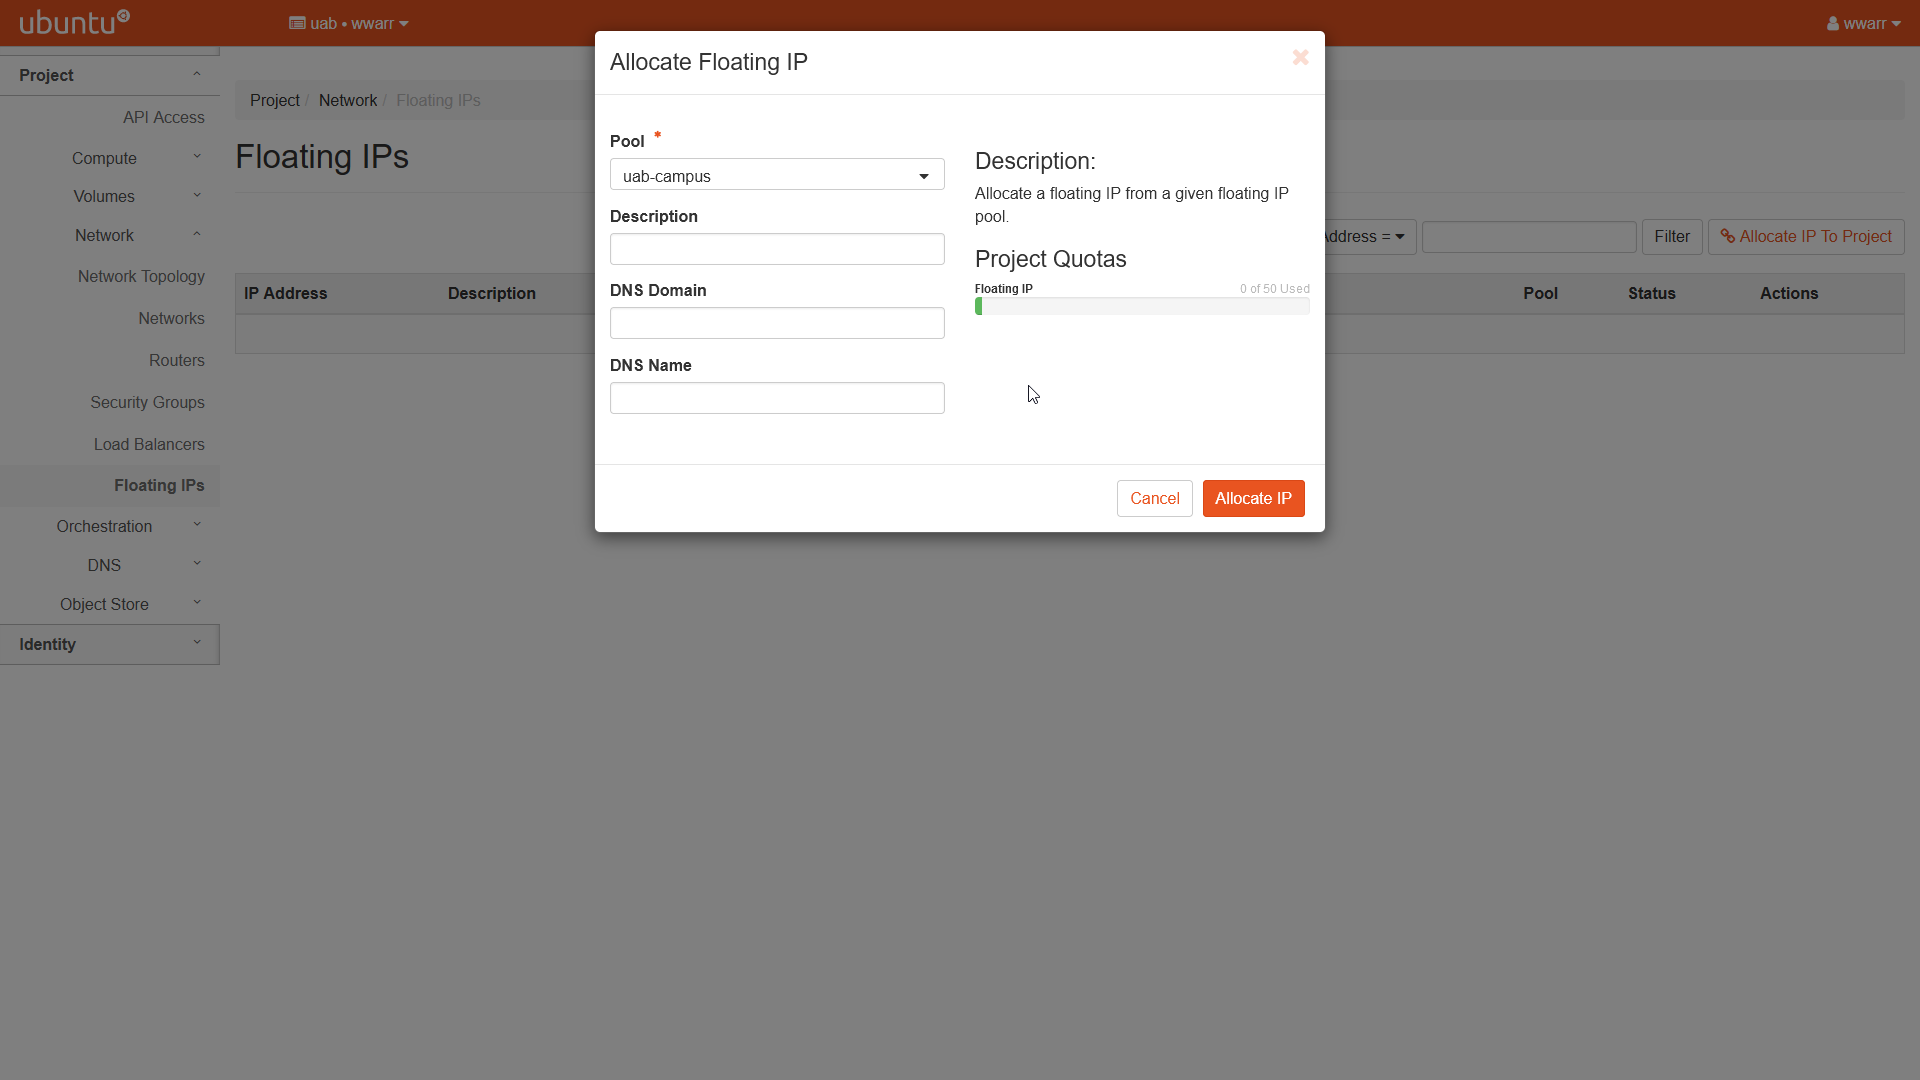Screen dimensions: 1920x1080
Task: Click the Filter button
Action: point(1672,237)
